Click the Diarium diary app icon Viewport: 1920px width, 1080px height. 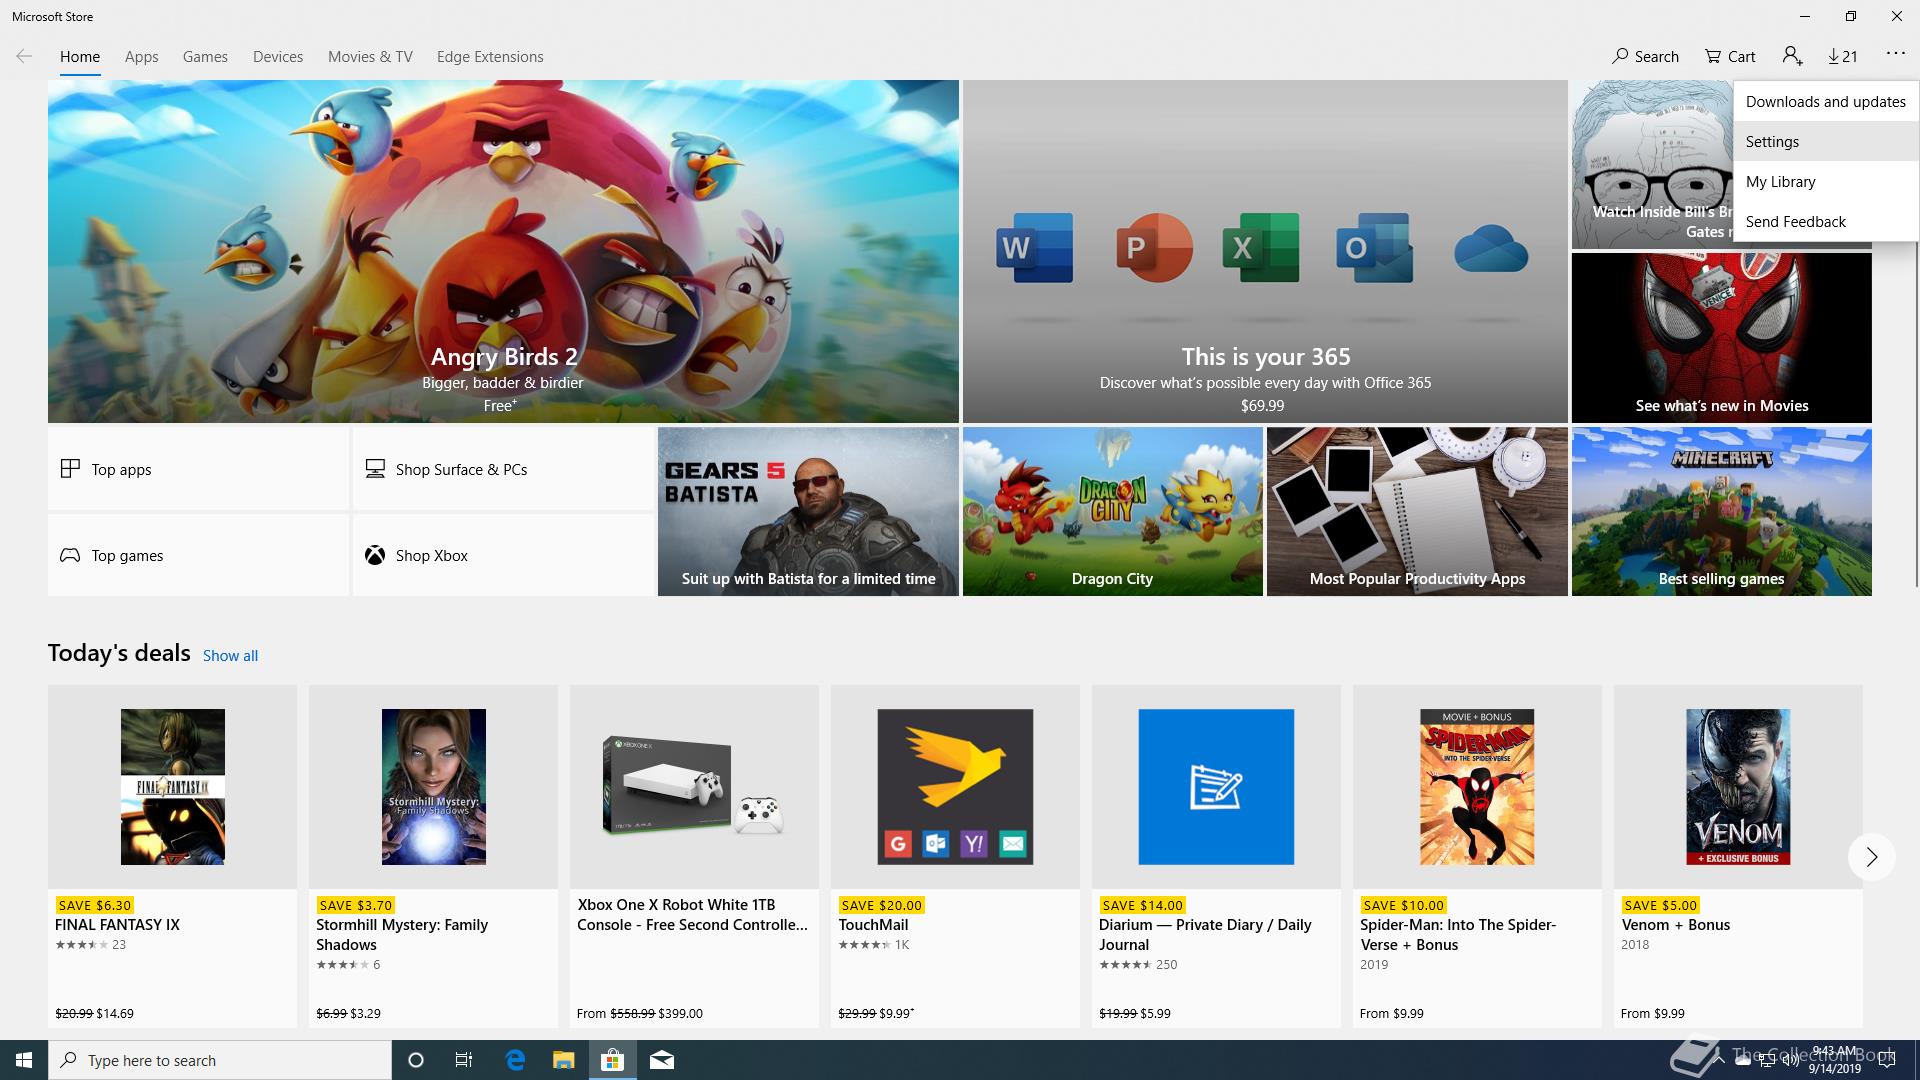coord(1216,787)
